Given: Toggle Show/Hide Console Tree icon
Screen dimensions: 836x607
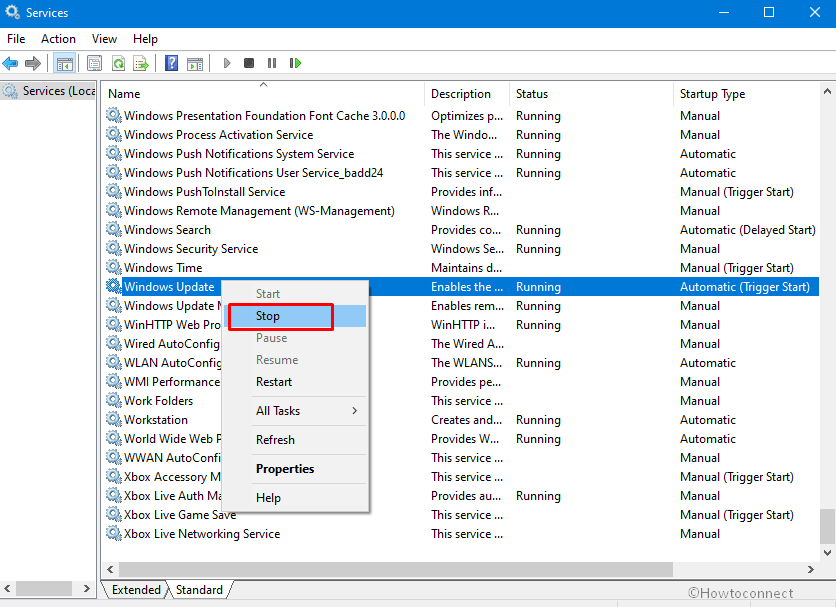Looking at the screenshot, I should (65, 63).
